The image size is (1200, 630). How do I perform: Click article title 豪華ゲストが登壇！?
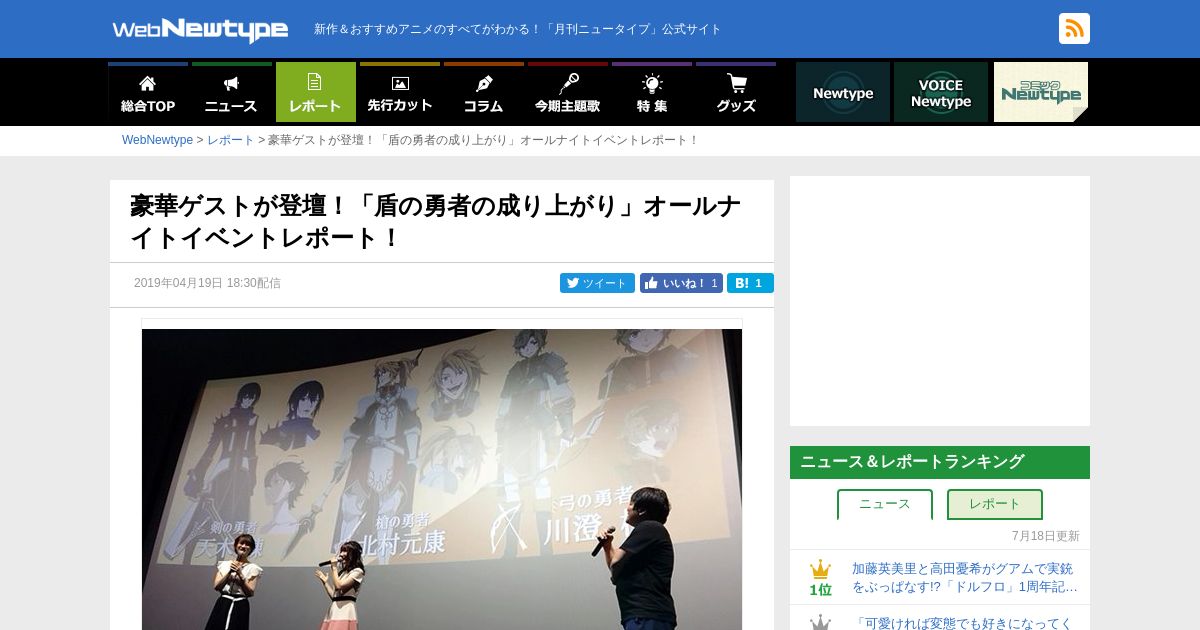pos(436,222)
